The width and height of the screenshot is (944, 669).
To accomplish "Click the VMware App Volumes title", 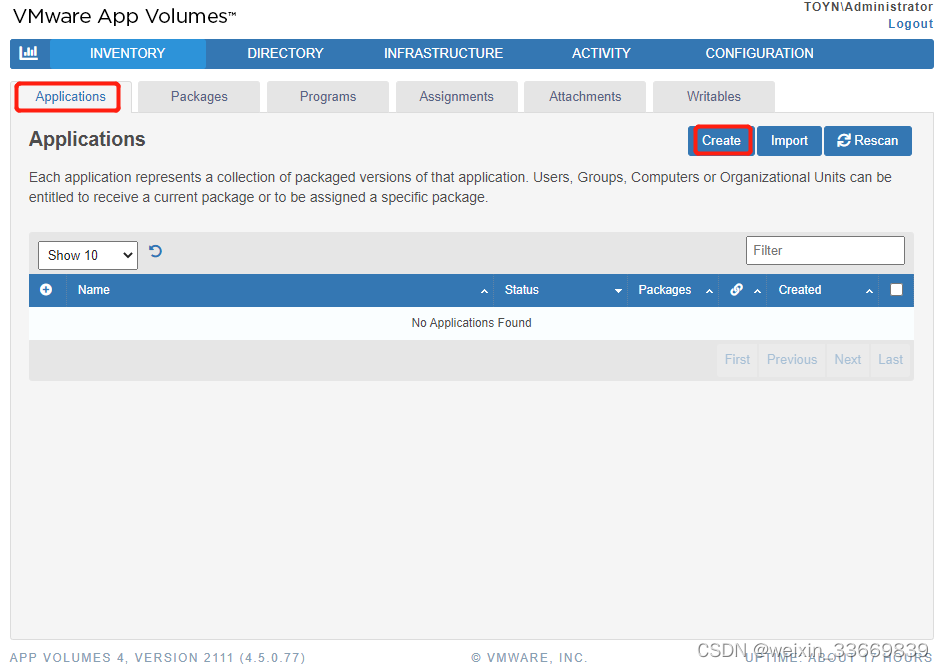I will [125, 16].
